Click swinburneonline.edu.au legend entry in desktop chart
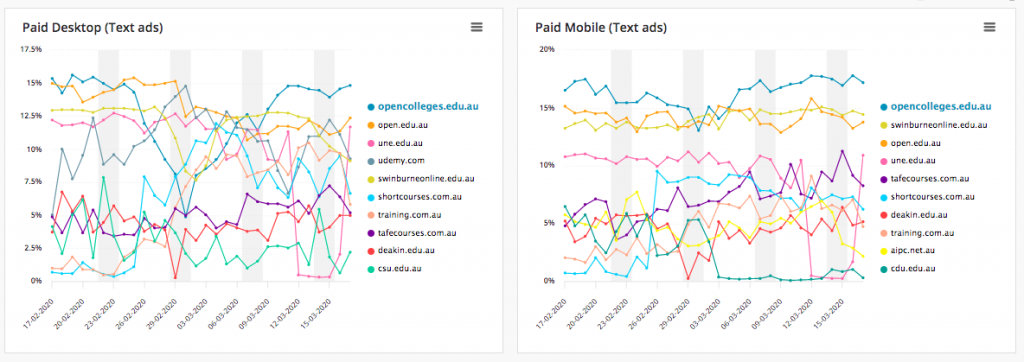The image size is (1024, 362). 421,178
